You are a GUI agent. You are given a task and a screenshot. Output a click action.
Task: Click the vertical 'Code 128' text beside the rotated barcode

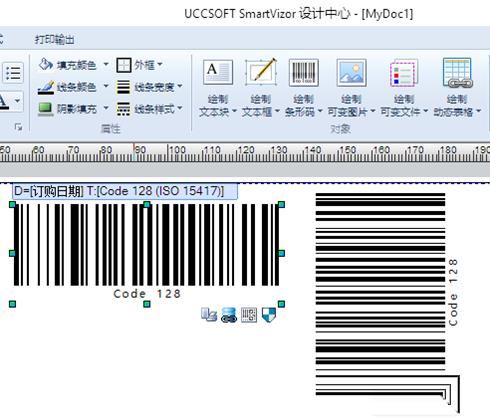coord(453,292)
